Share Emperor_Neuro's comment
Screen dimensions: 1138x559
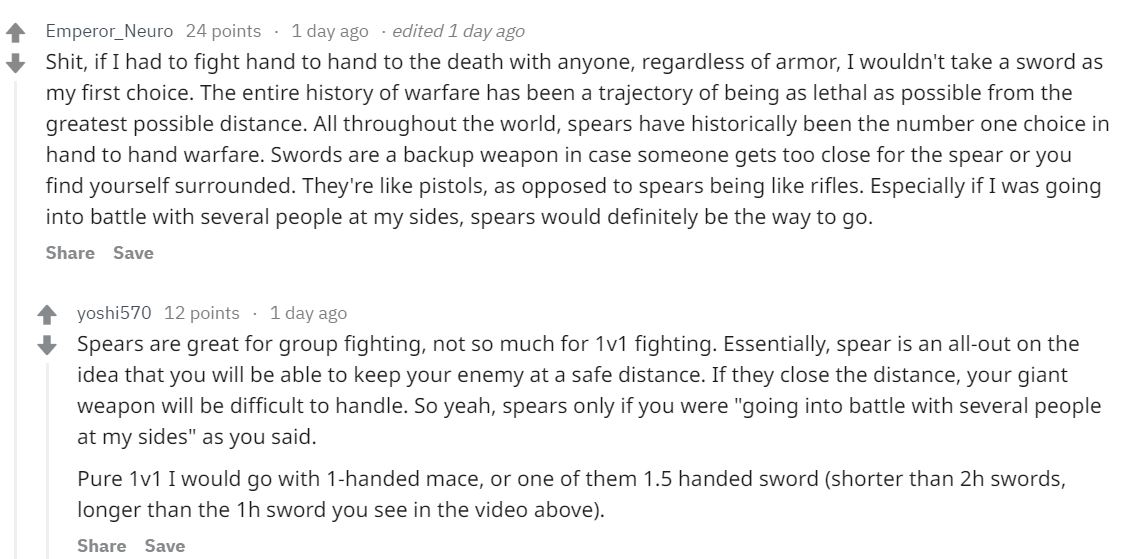pyautogui.click(x=70, y=253)
